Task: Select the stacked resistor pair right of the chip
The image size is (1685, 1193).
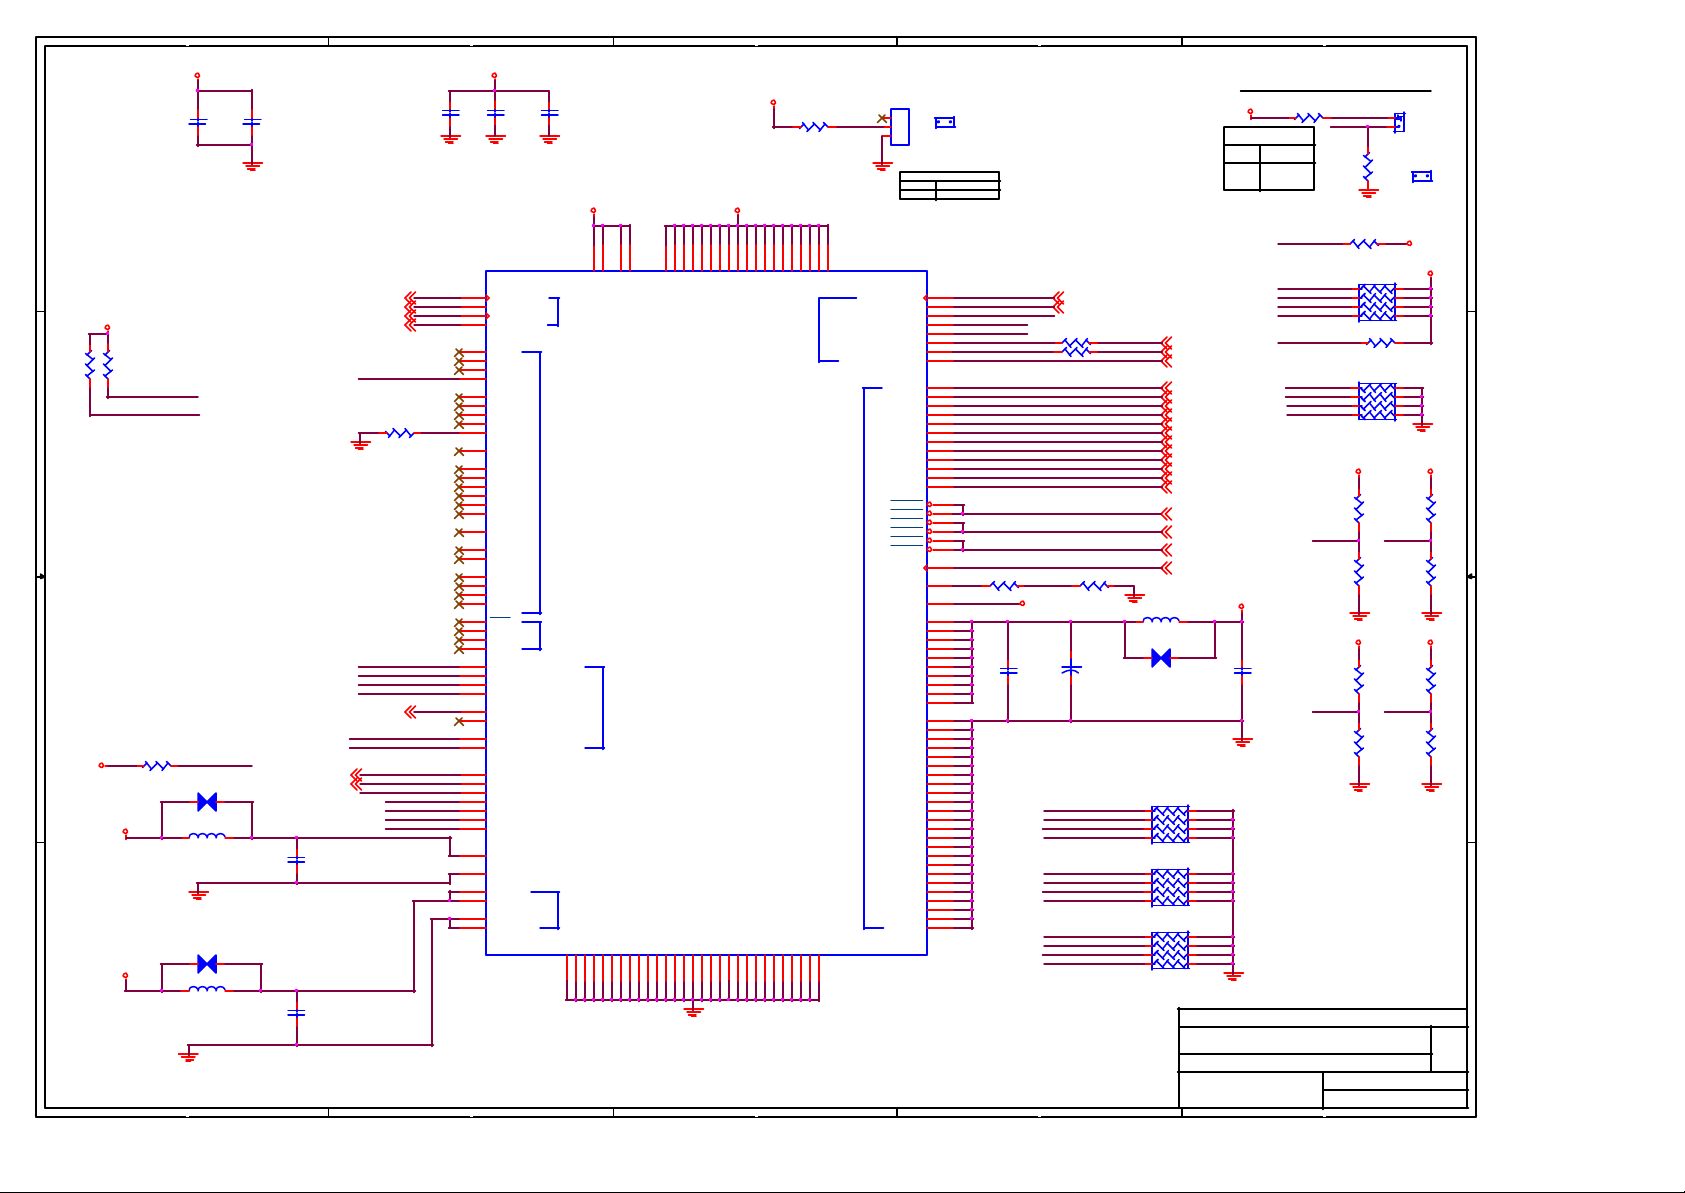Action: tap(1076, 348)
